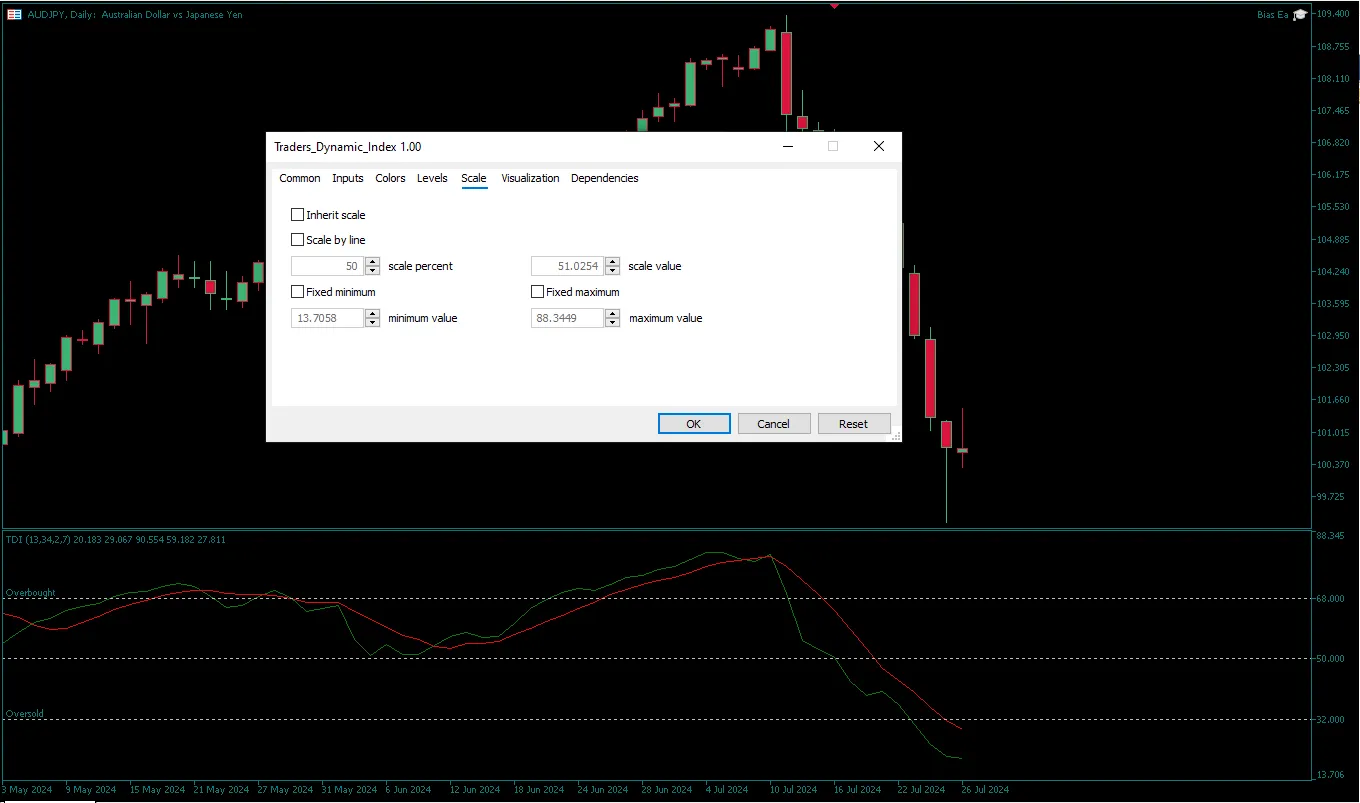Close the Traders_Dynamic_Index dialog
The width and height of the screenshot is (1360, 803).
878,146
